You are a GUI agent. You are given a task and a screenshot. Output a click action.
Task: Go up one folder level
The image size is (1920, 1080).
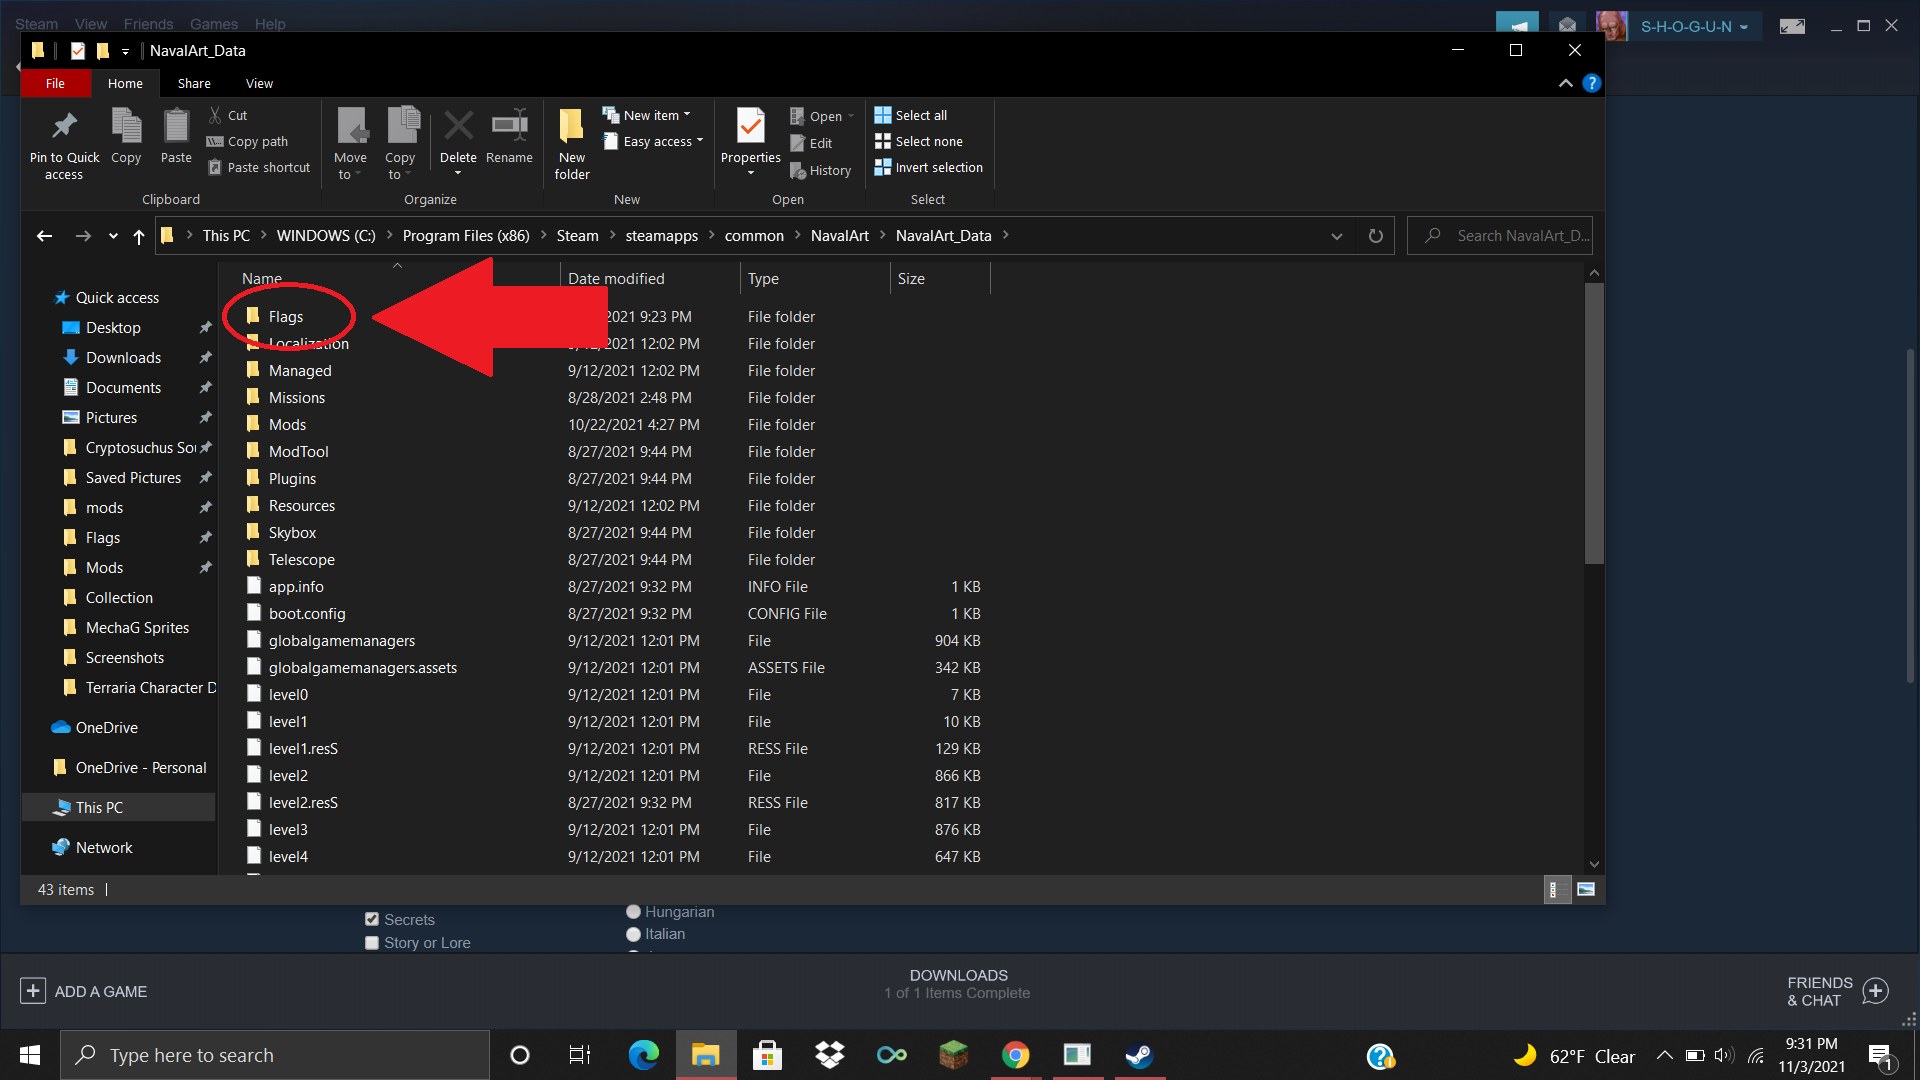pos(139,236)
